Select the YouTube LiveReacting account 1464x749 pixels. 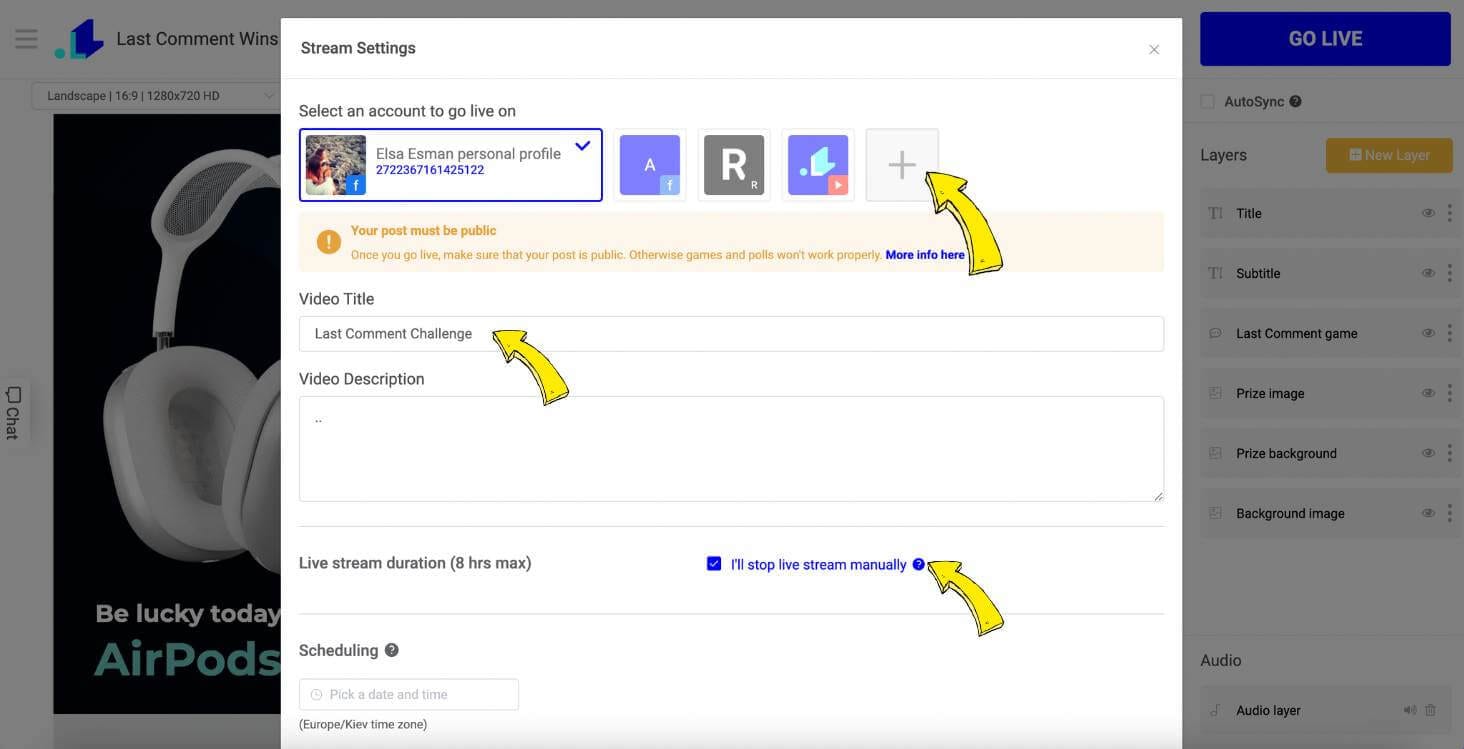[818, 165]
